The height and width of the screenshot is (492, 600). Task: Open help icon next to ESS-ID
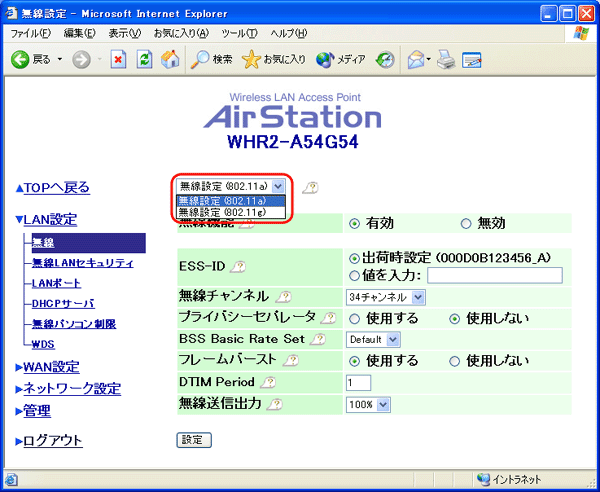pos(238,267)
